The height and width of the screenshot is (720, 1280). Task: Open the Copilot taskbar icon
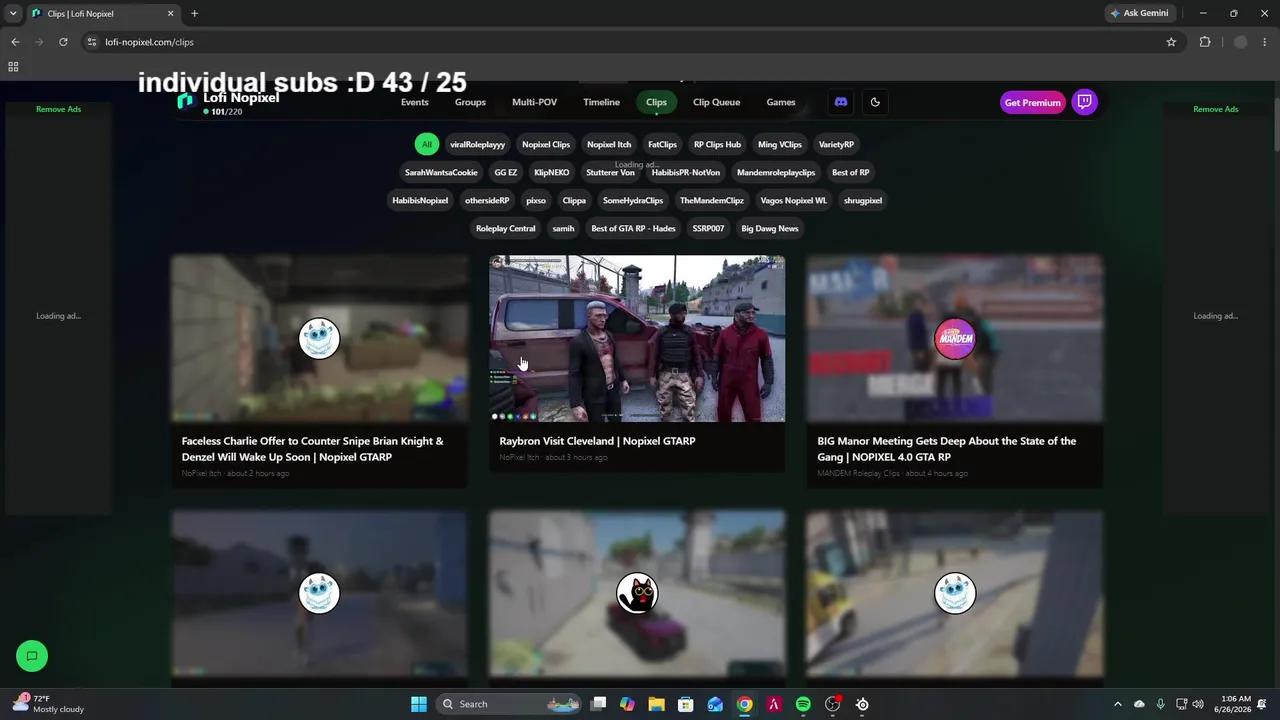tap(627, 704)
